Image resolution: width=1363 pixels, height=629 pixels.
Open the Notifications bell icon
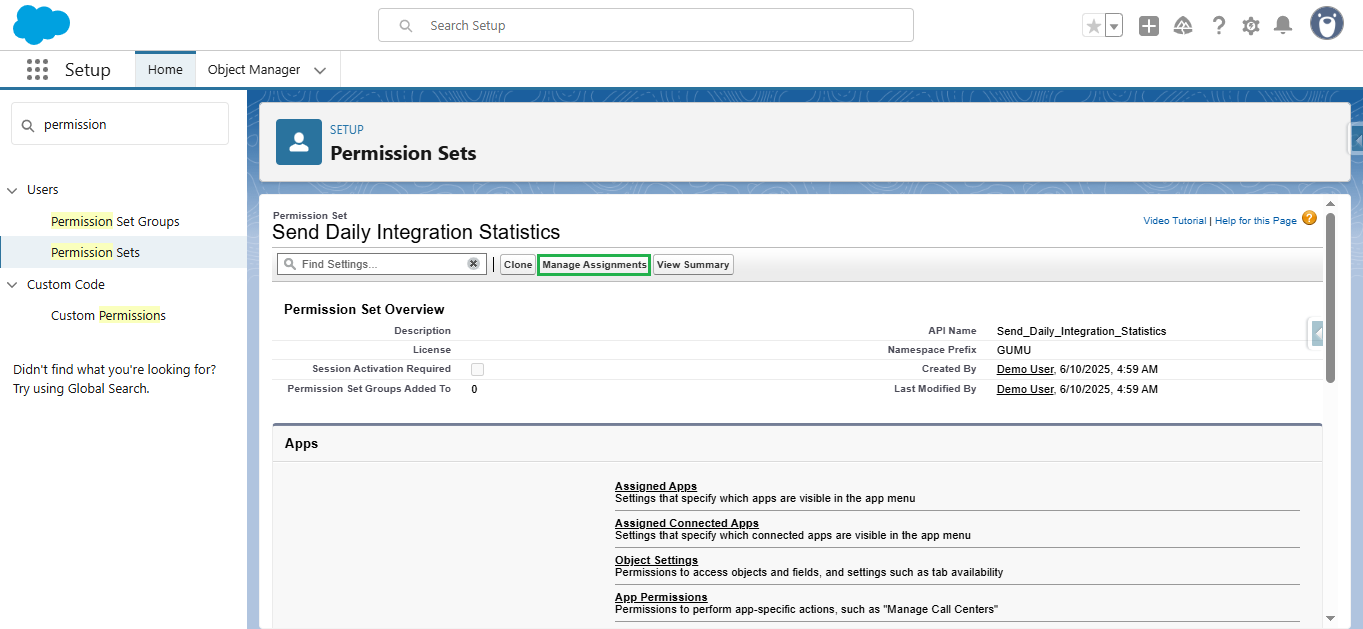1283,26
